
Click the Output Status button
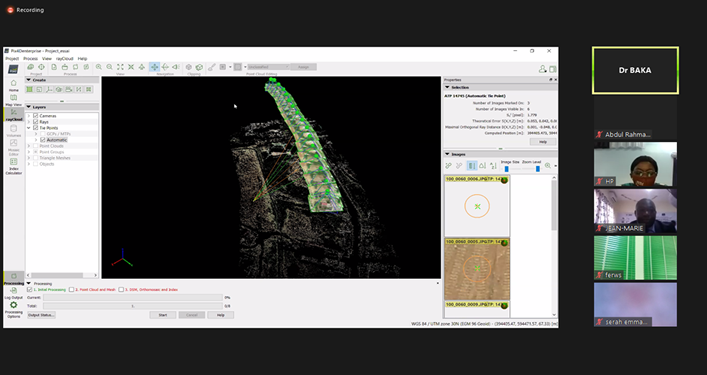(x=41, y=315)
